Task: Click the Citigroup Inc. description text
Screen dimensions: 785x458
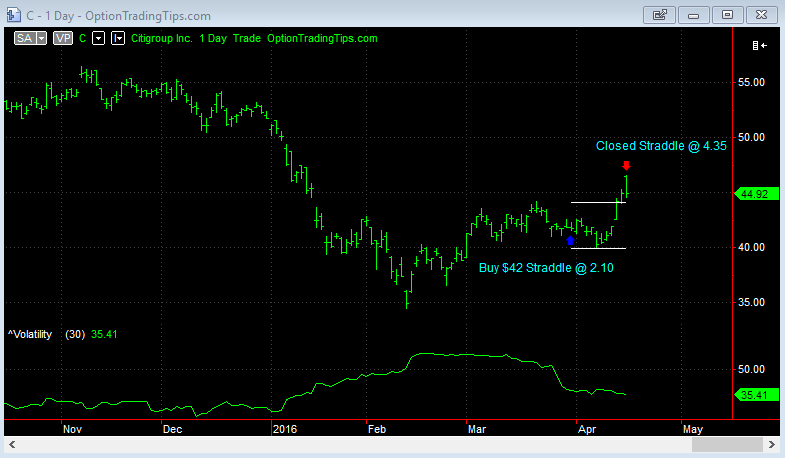Action: coord(162,39)
